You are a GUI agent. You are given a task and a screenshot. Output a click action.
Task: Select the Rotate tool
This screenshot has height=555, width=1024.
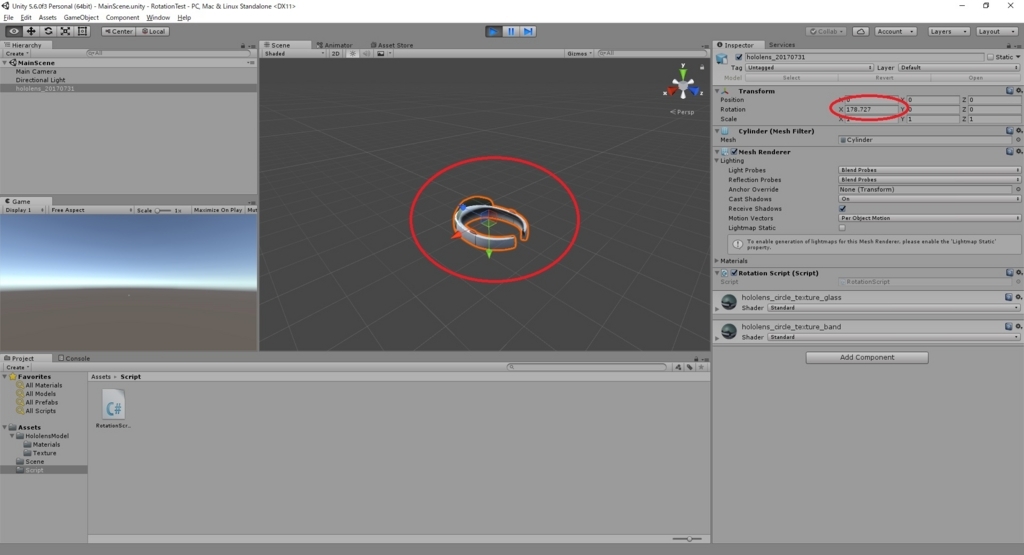(48, 31)
